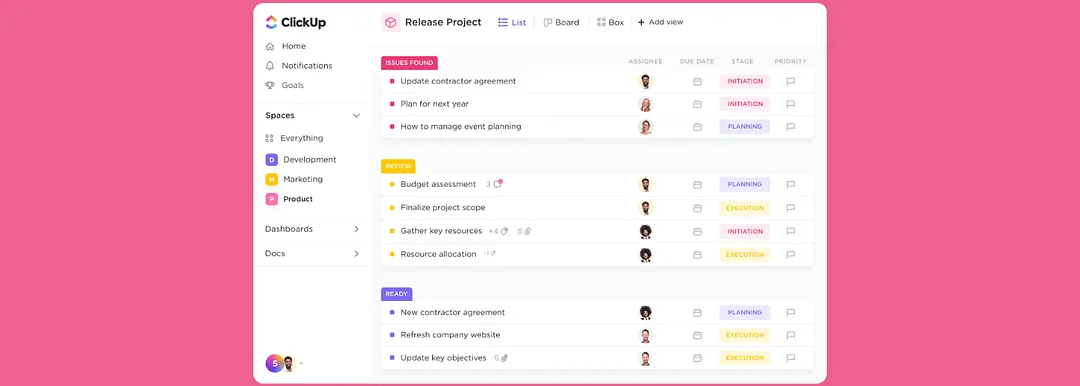Open task Update key objectives

tap(444, 358)
